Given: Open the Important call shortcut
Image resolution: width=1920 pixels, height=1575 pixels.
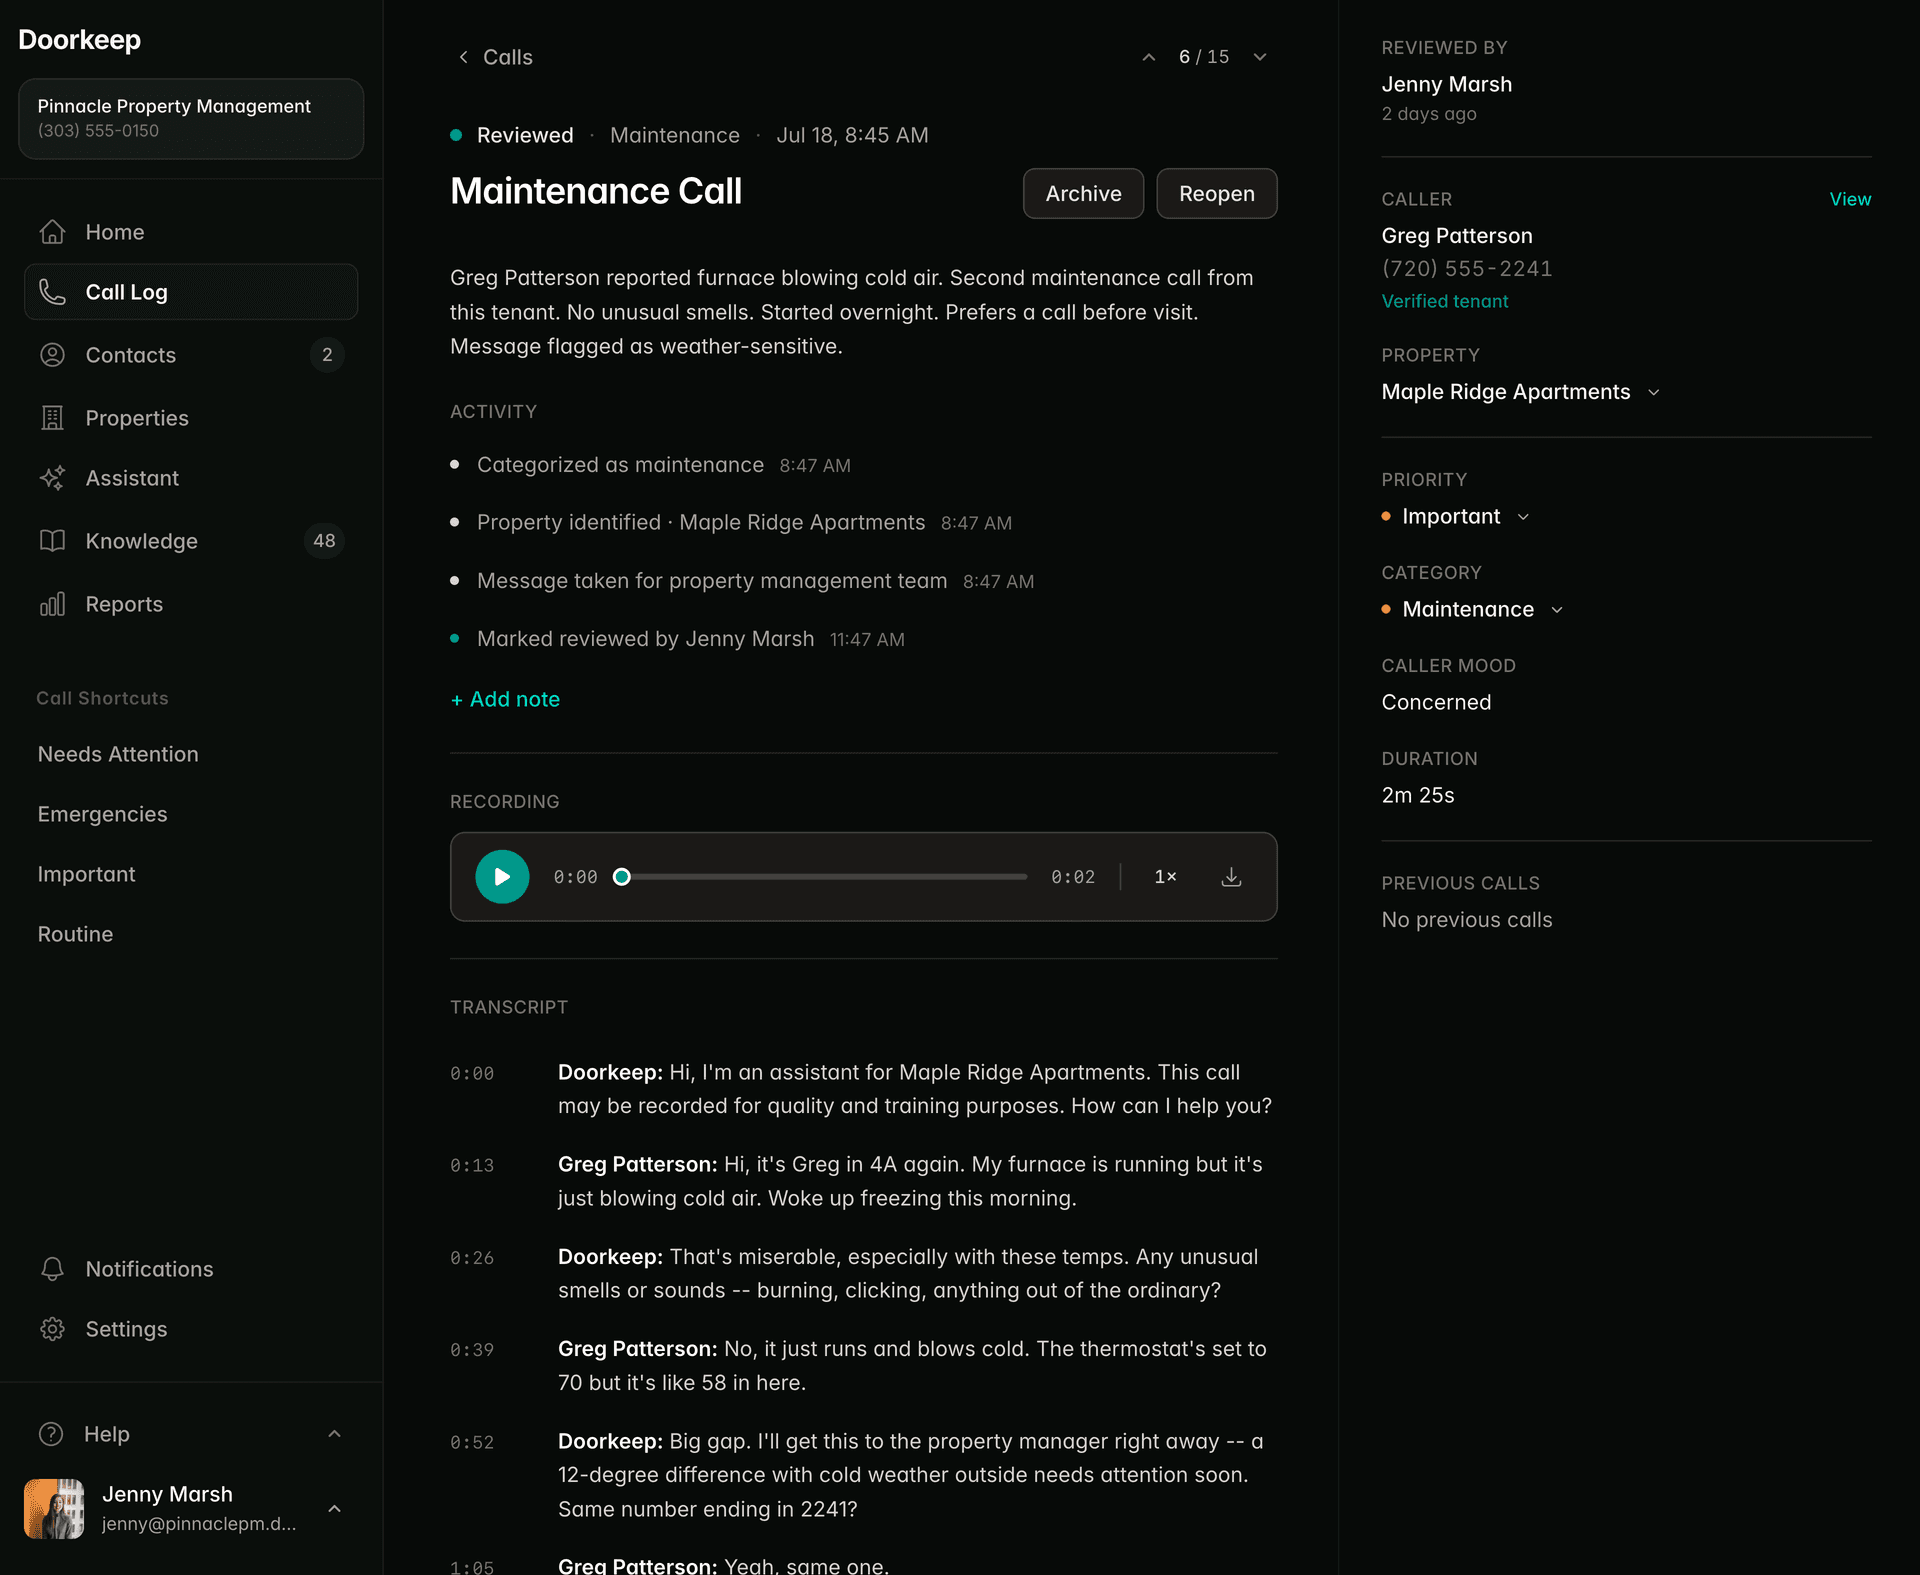Looking at the screenshot, I should [86, 874].
